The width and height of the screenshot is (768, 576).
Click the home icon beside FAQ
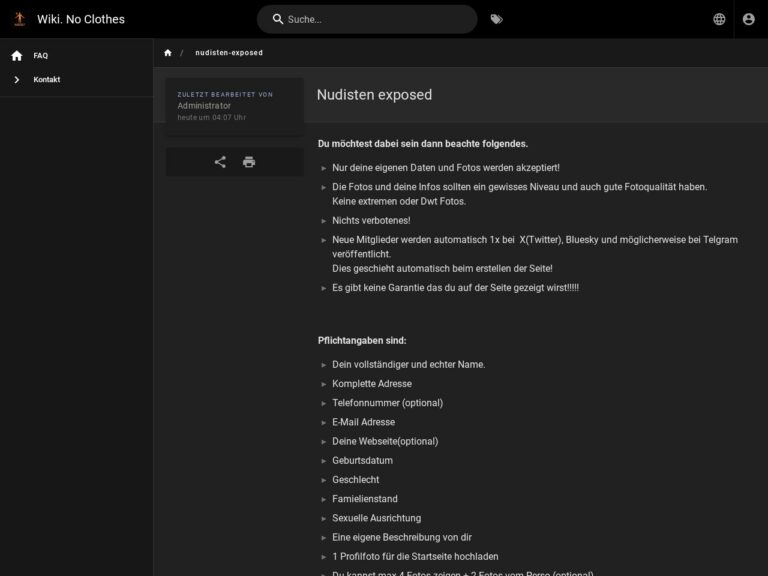pyautogui.click(x=16, y=56)
